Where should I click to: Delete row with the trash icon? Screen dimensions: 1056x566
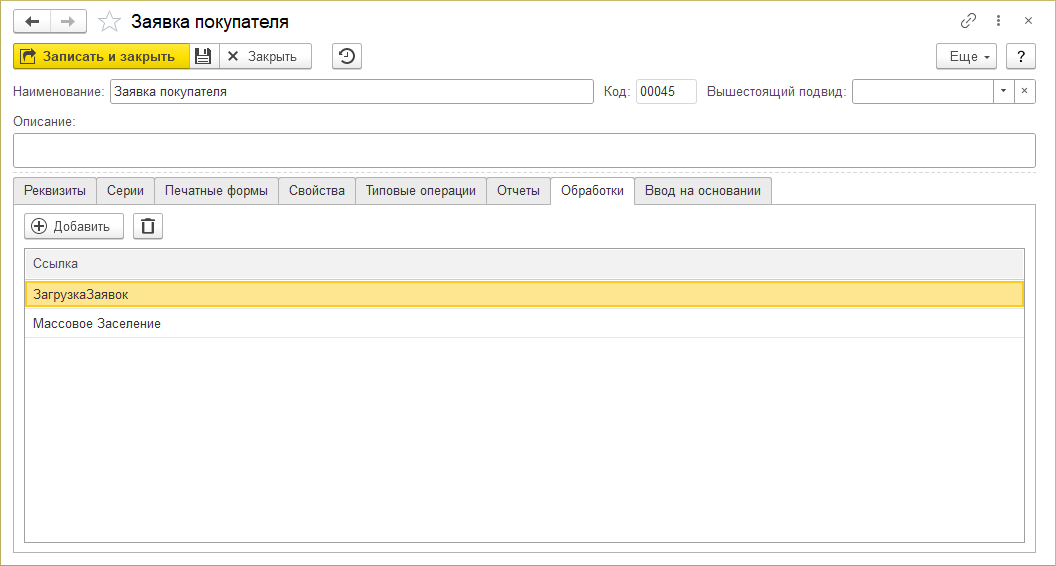[148, 226]
